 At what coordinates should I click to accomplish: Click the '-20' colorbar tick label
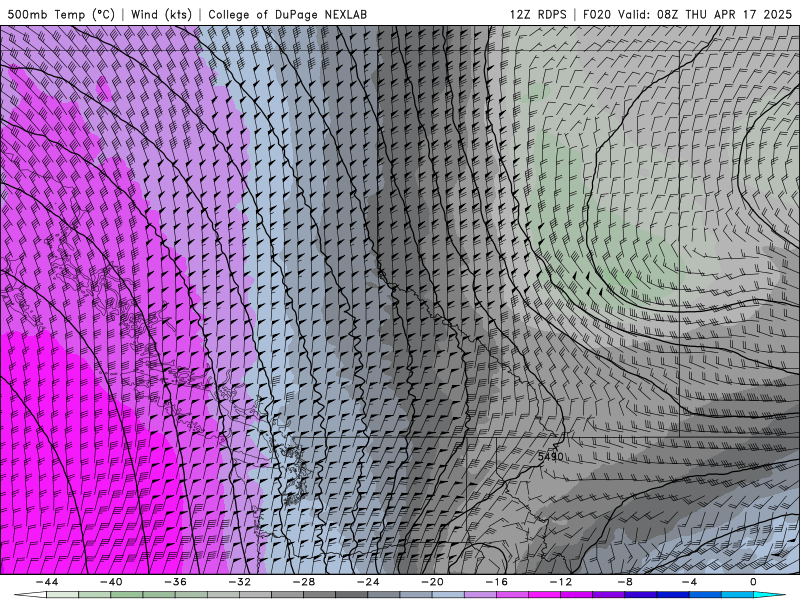click(x=432, y=582)
